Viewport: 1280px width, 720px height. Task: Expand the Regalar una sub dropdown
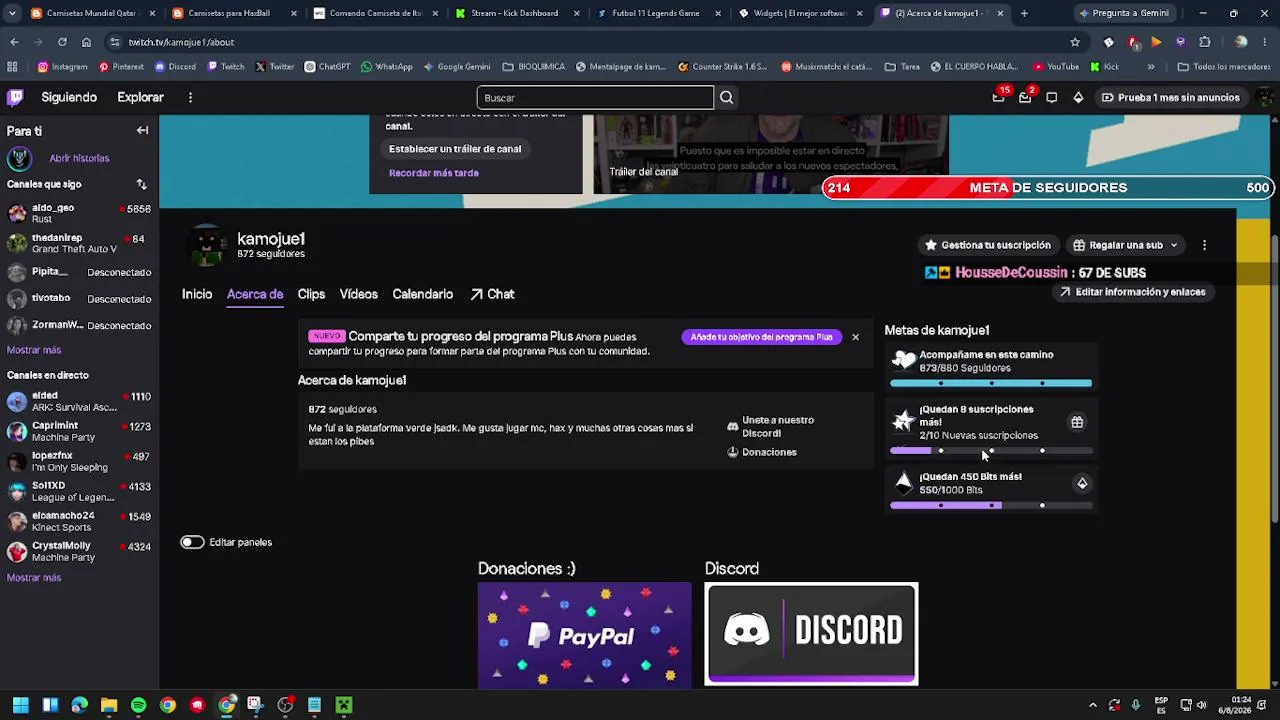[x=1126, y=245]
